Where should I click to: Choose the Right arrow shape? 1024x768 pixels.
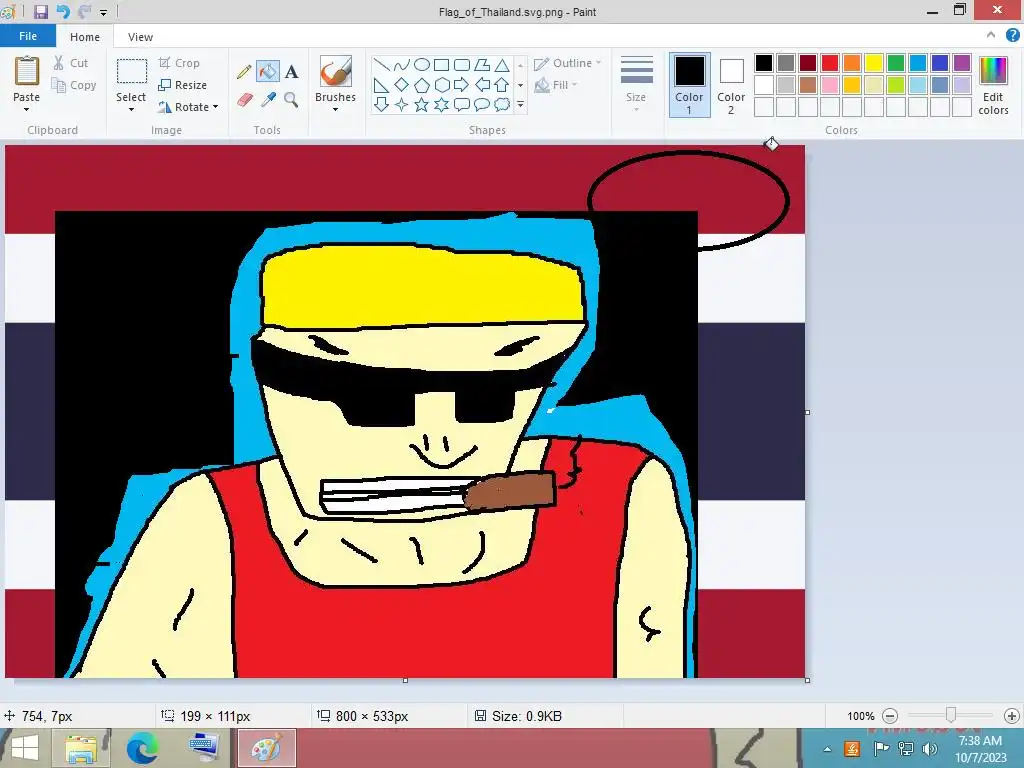(x=462, y=85)
